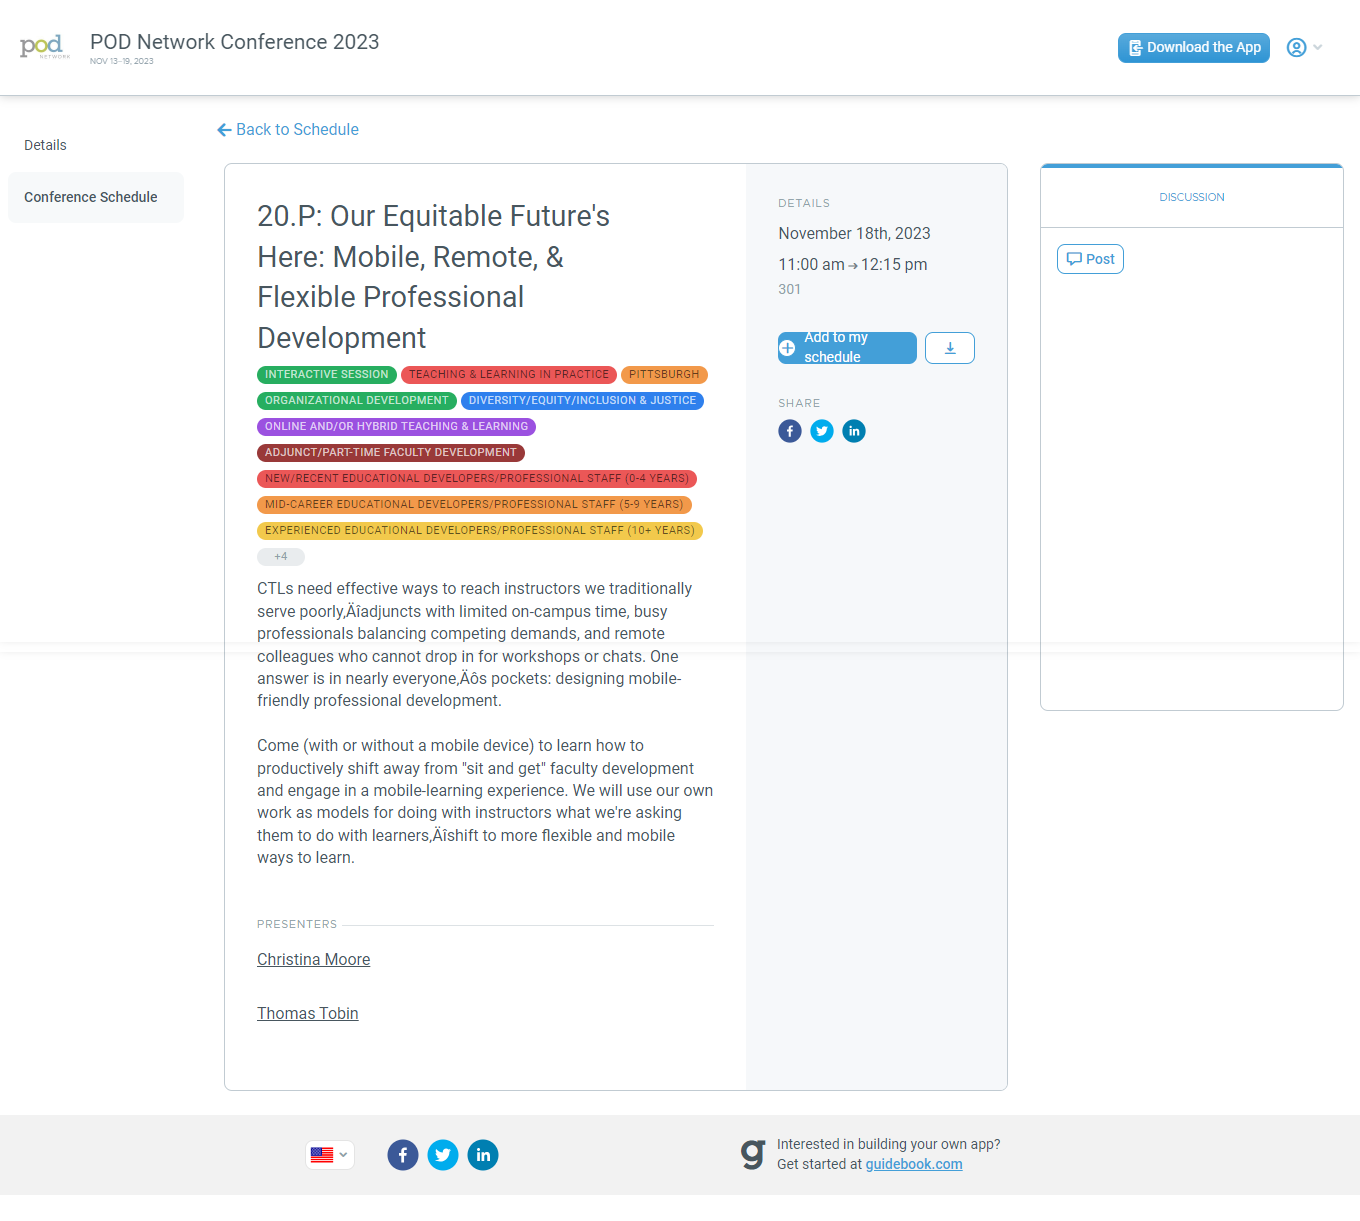This screenshot has width=1360, height=1221.
Task: Open the user account dropdown
Action: (1304, 47)
